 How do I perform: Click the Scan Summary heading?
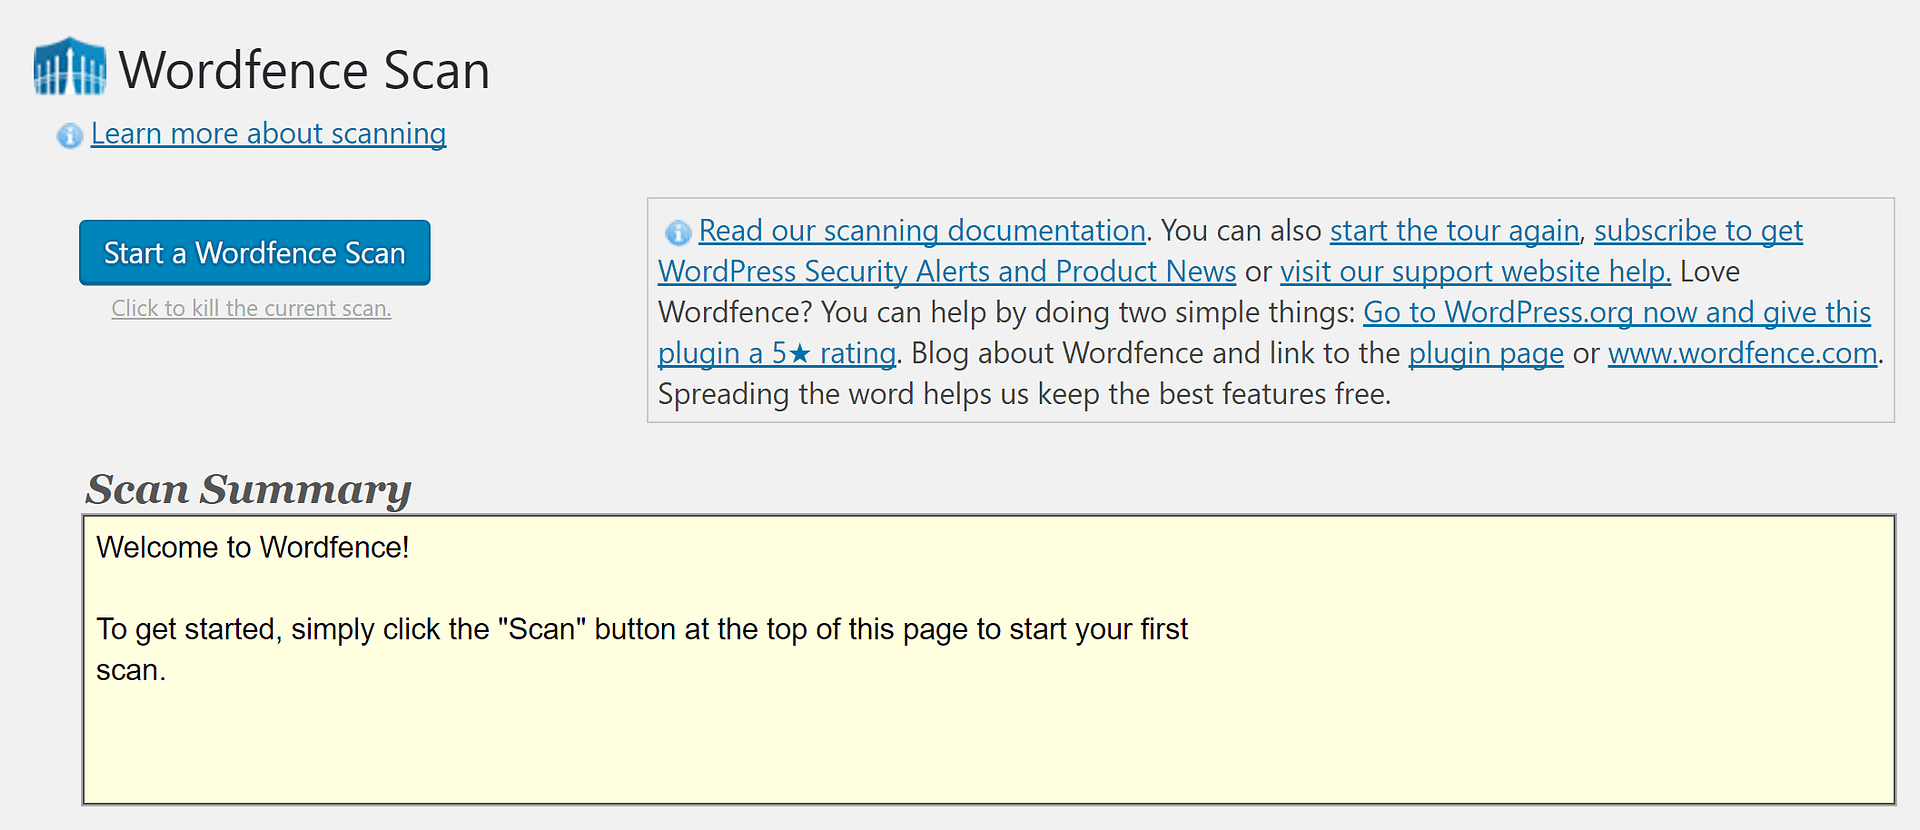click(248, 489)
